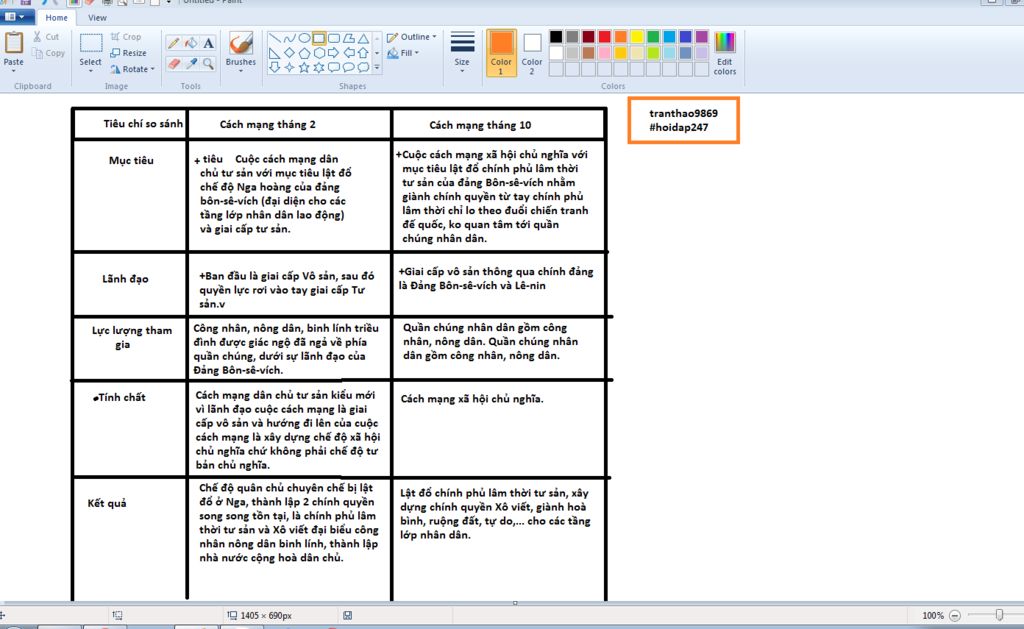
Task: Click the 100% zoom level text
Action: (x=933, y=615)
